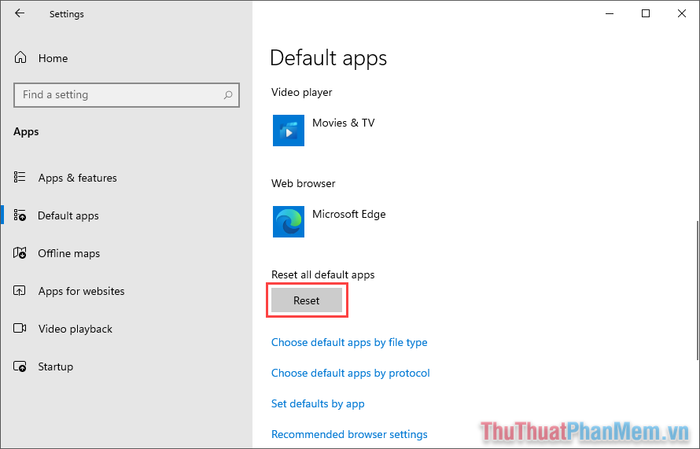This screenshot has width=700, height=449.
Task: Change Movies & TV video player default
Action: click(x=324, y=130)
